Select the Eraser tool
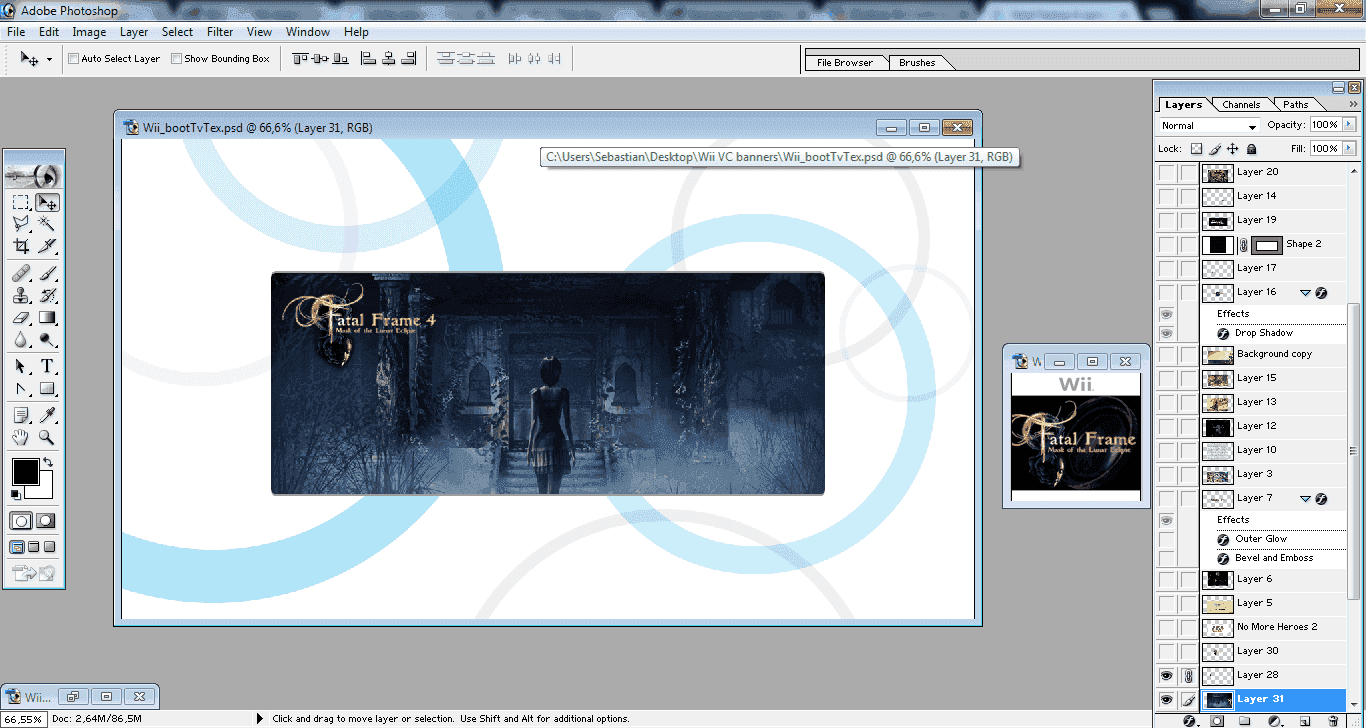 click(21, 317)
